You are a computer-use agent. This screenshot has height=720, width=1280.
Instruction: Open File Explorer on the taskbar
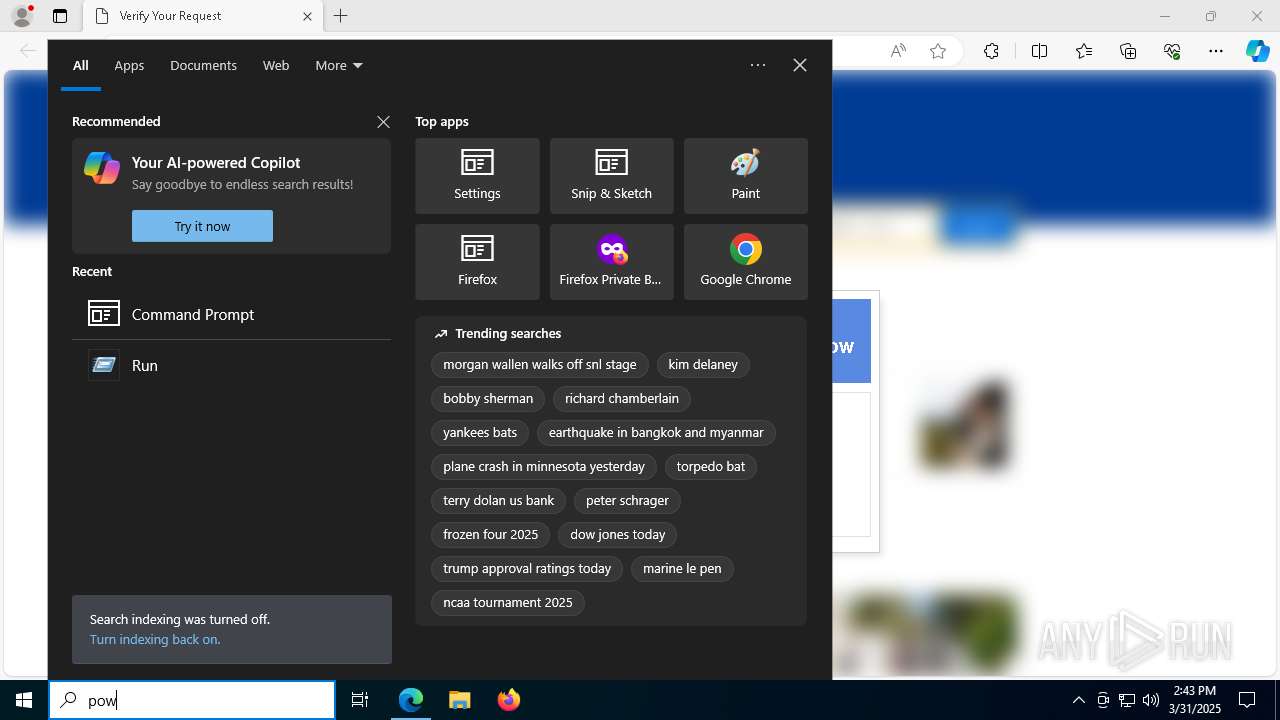[459, 700]
